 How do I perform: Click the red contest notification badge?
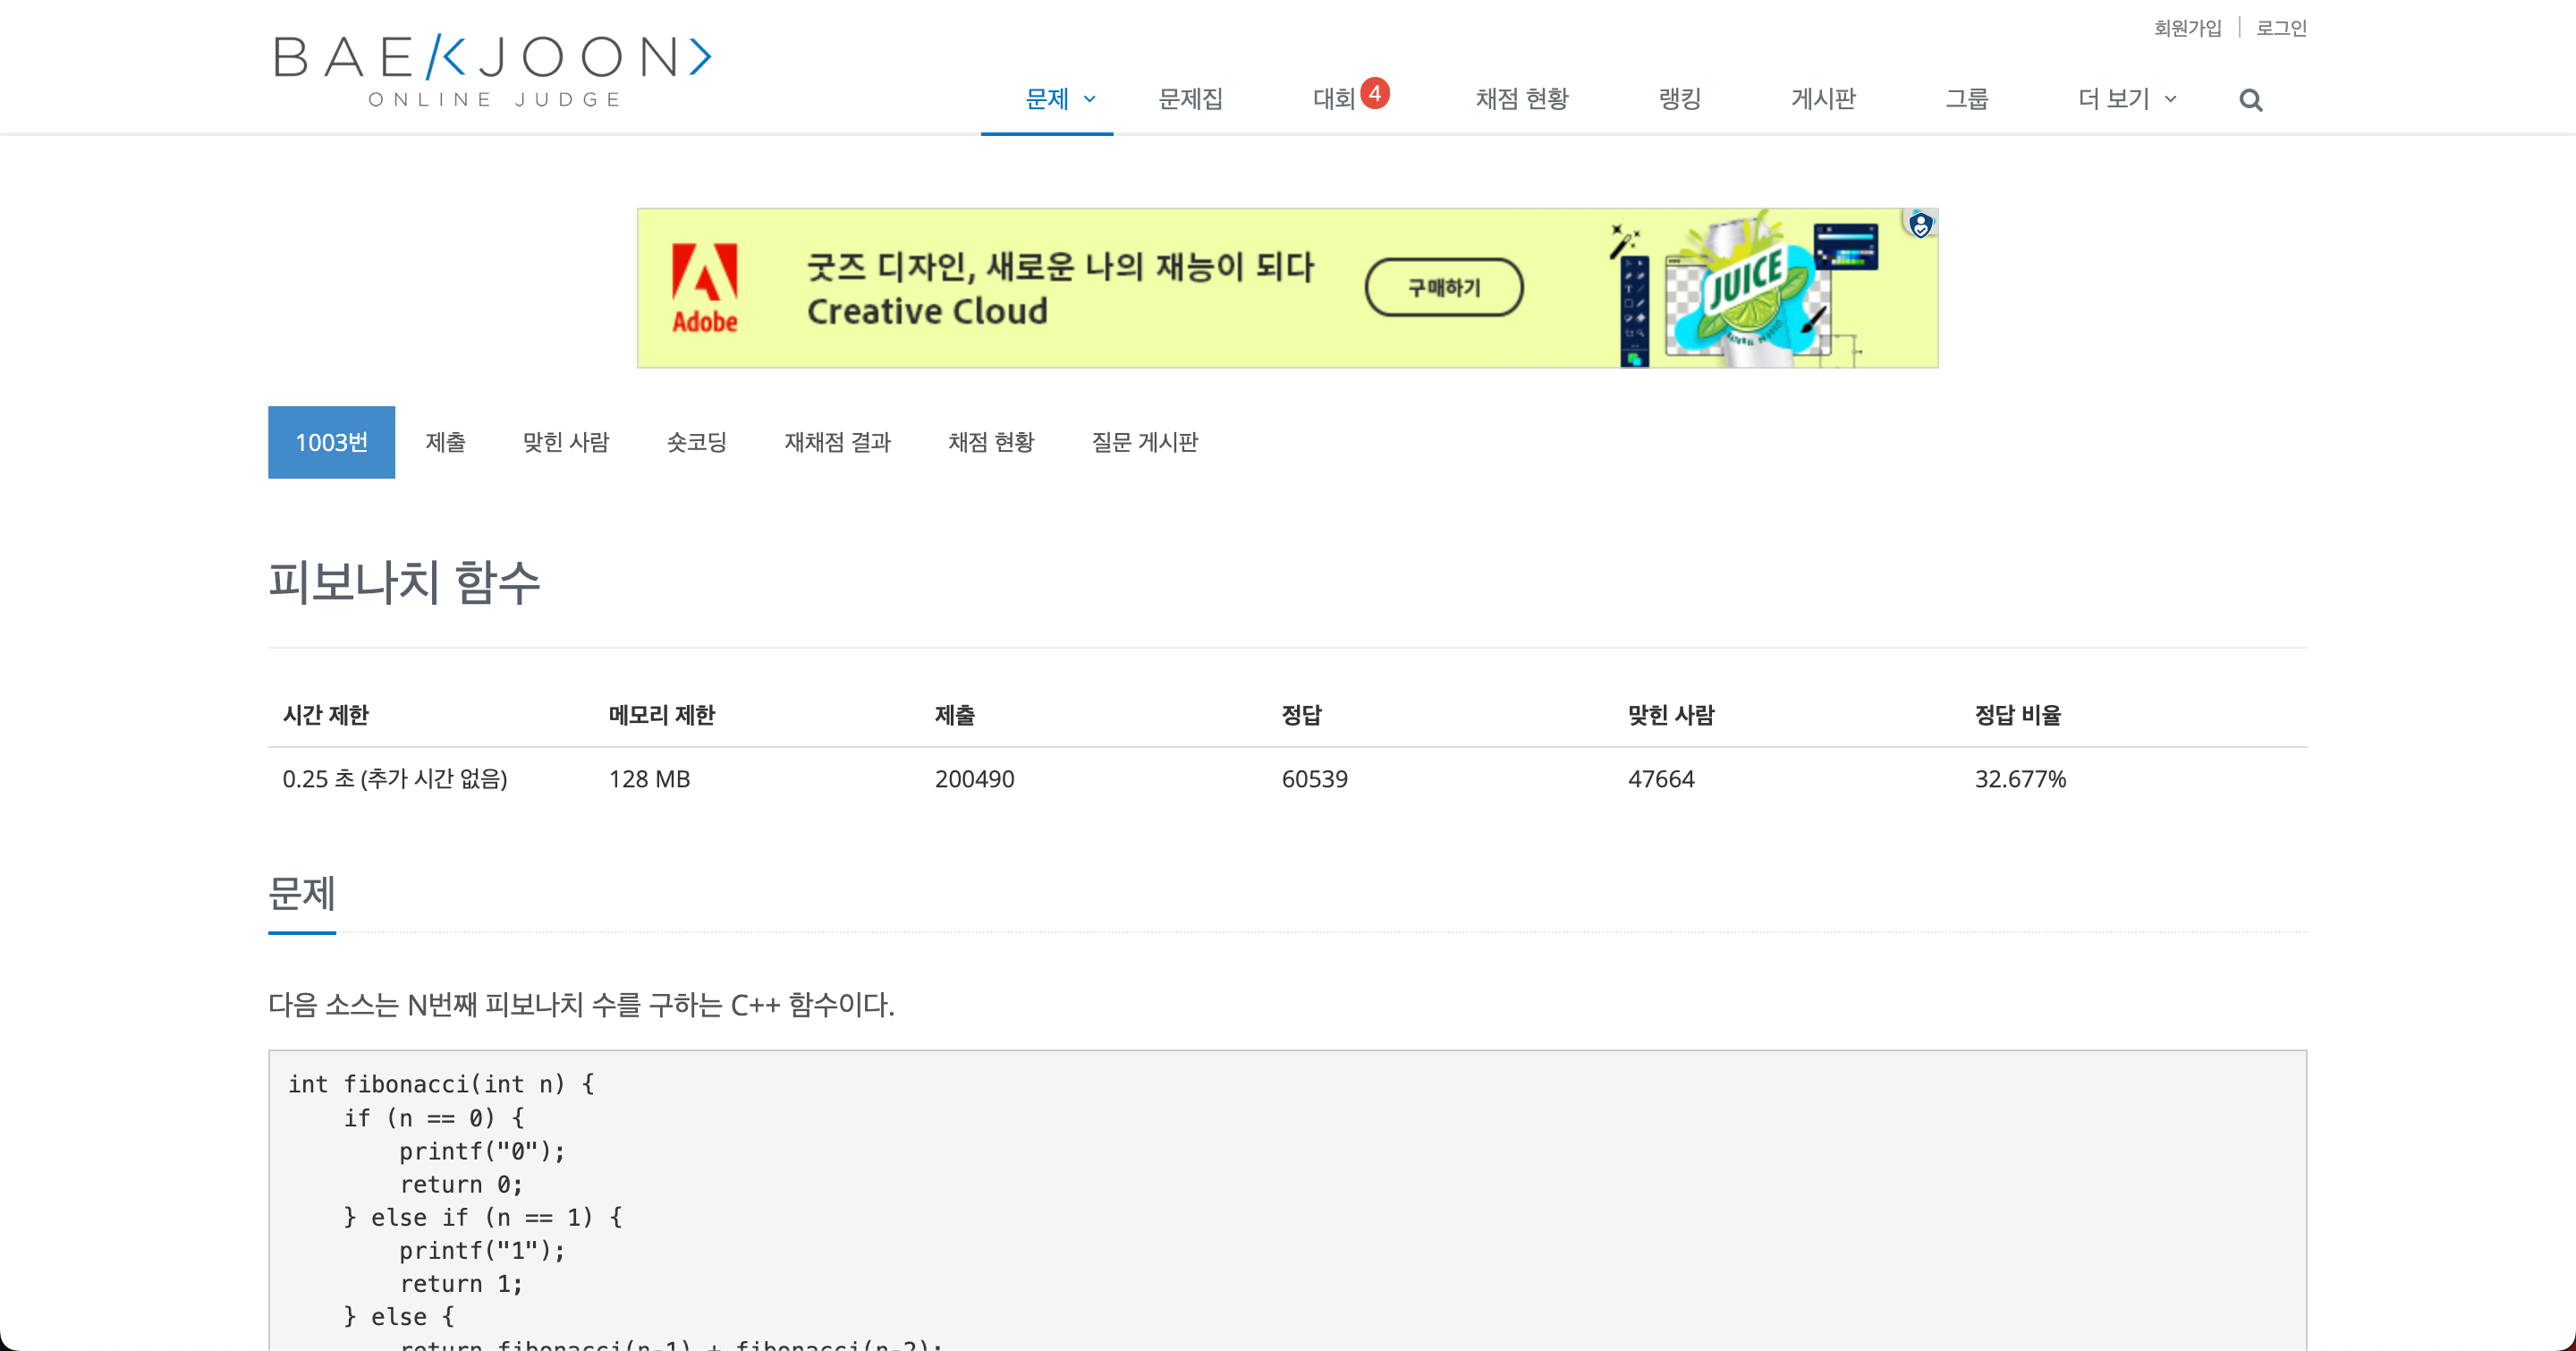[1375, 93]
